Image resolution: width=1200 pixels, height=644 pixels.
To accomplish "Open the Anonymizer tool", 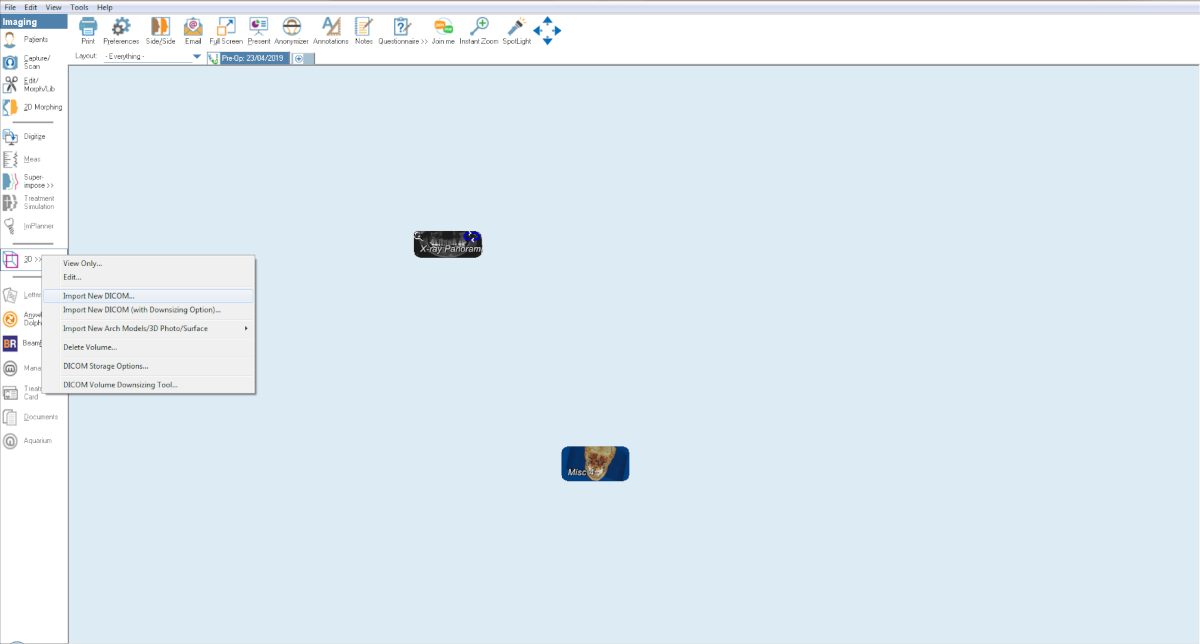I will (291, 27).
